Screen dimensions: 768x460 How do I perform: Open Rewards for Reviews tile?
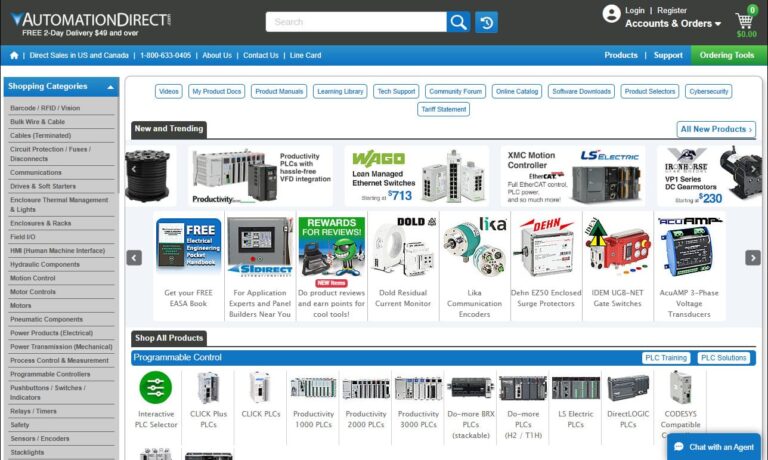(332, 266)
